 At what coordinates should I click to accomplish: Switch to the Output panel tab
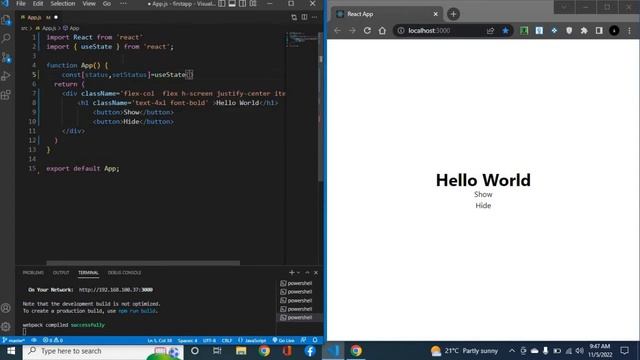61,273
